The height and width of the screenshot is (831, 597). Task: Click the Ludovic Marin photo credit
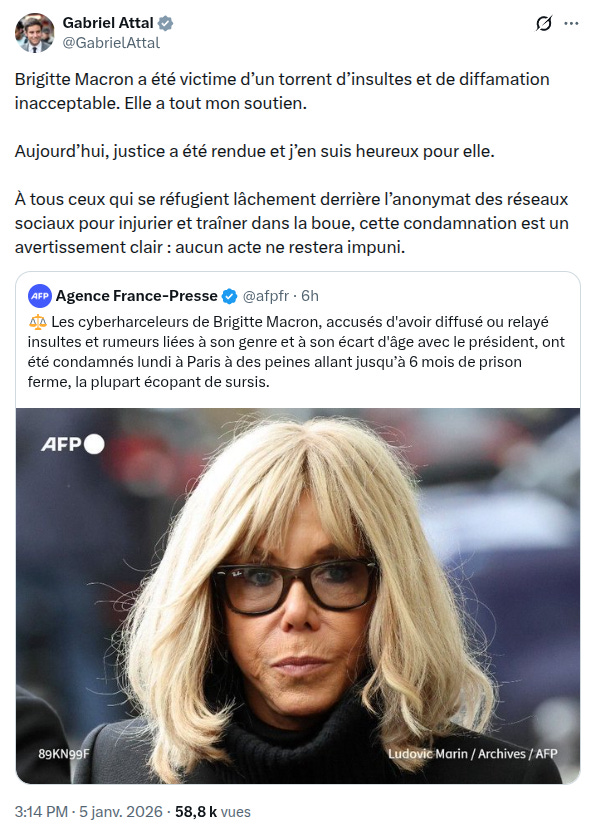coord(472,754)
